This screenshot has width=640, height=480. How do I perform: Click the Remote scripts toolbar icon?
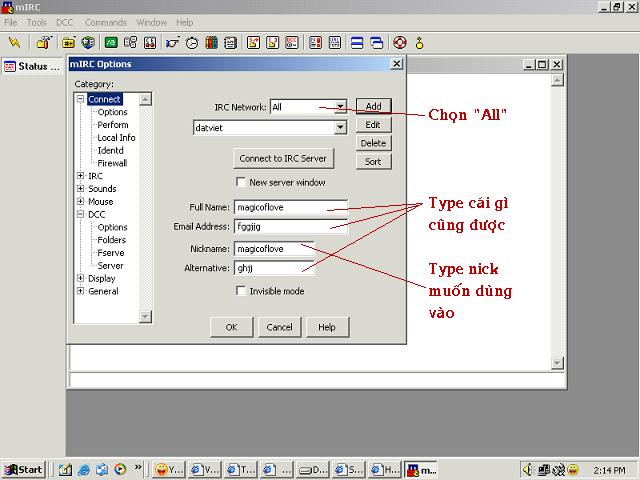tap(150, 42)
